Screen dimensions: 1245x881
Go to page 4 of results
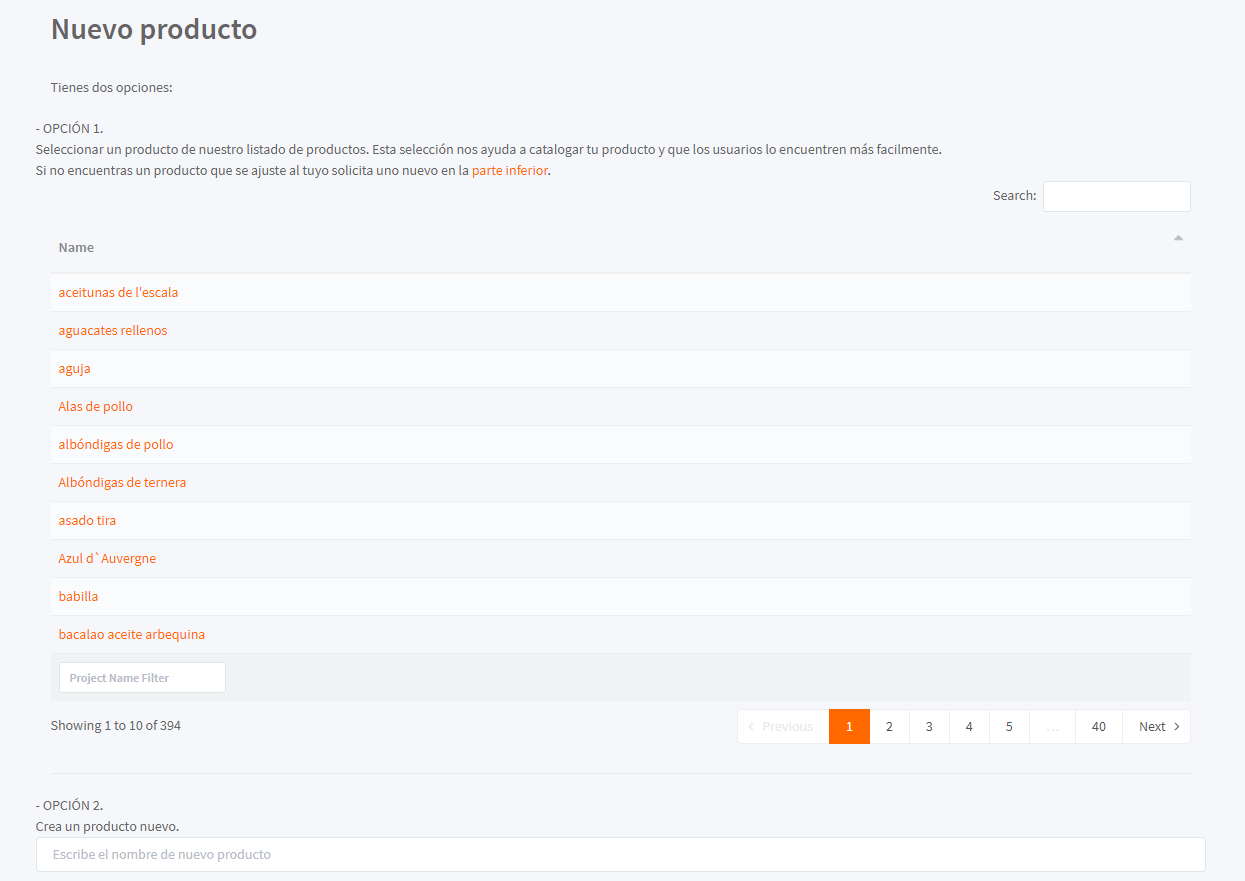pyautogui.click(x=969, y=727)
